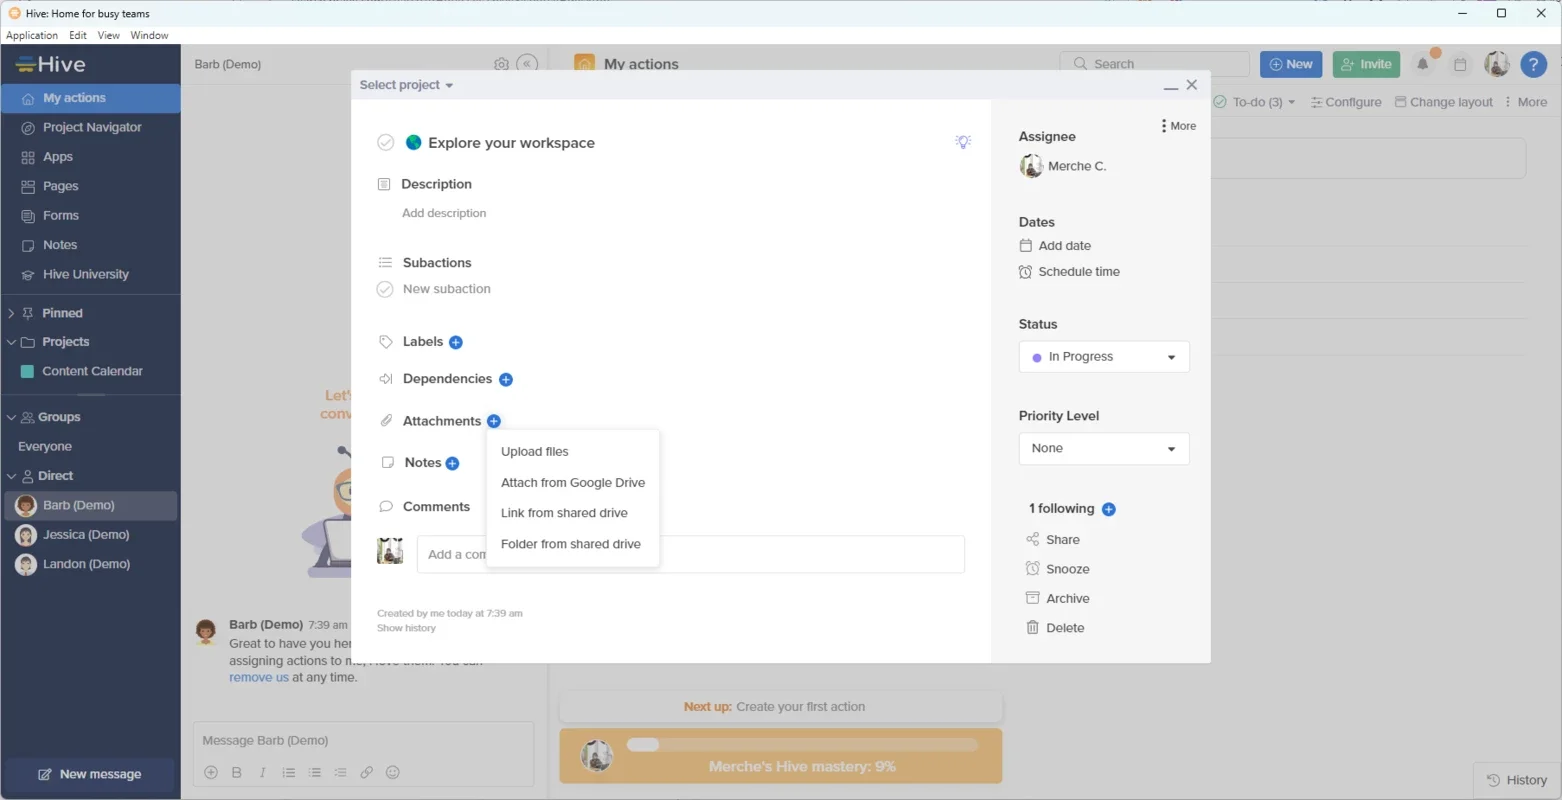This screenshot has width=1562, height=800.
Task: Click the New button
Action: click(x=1291, y=64)
